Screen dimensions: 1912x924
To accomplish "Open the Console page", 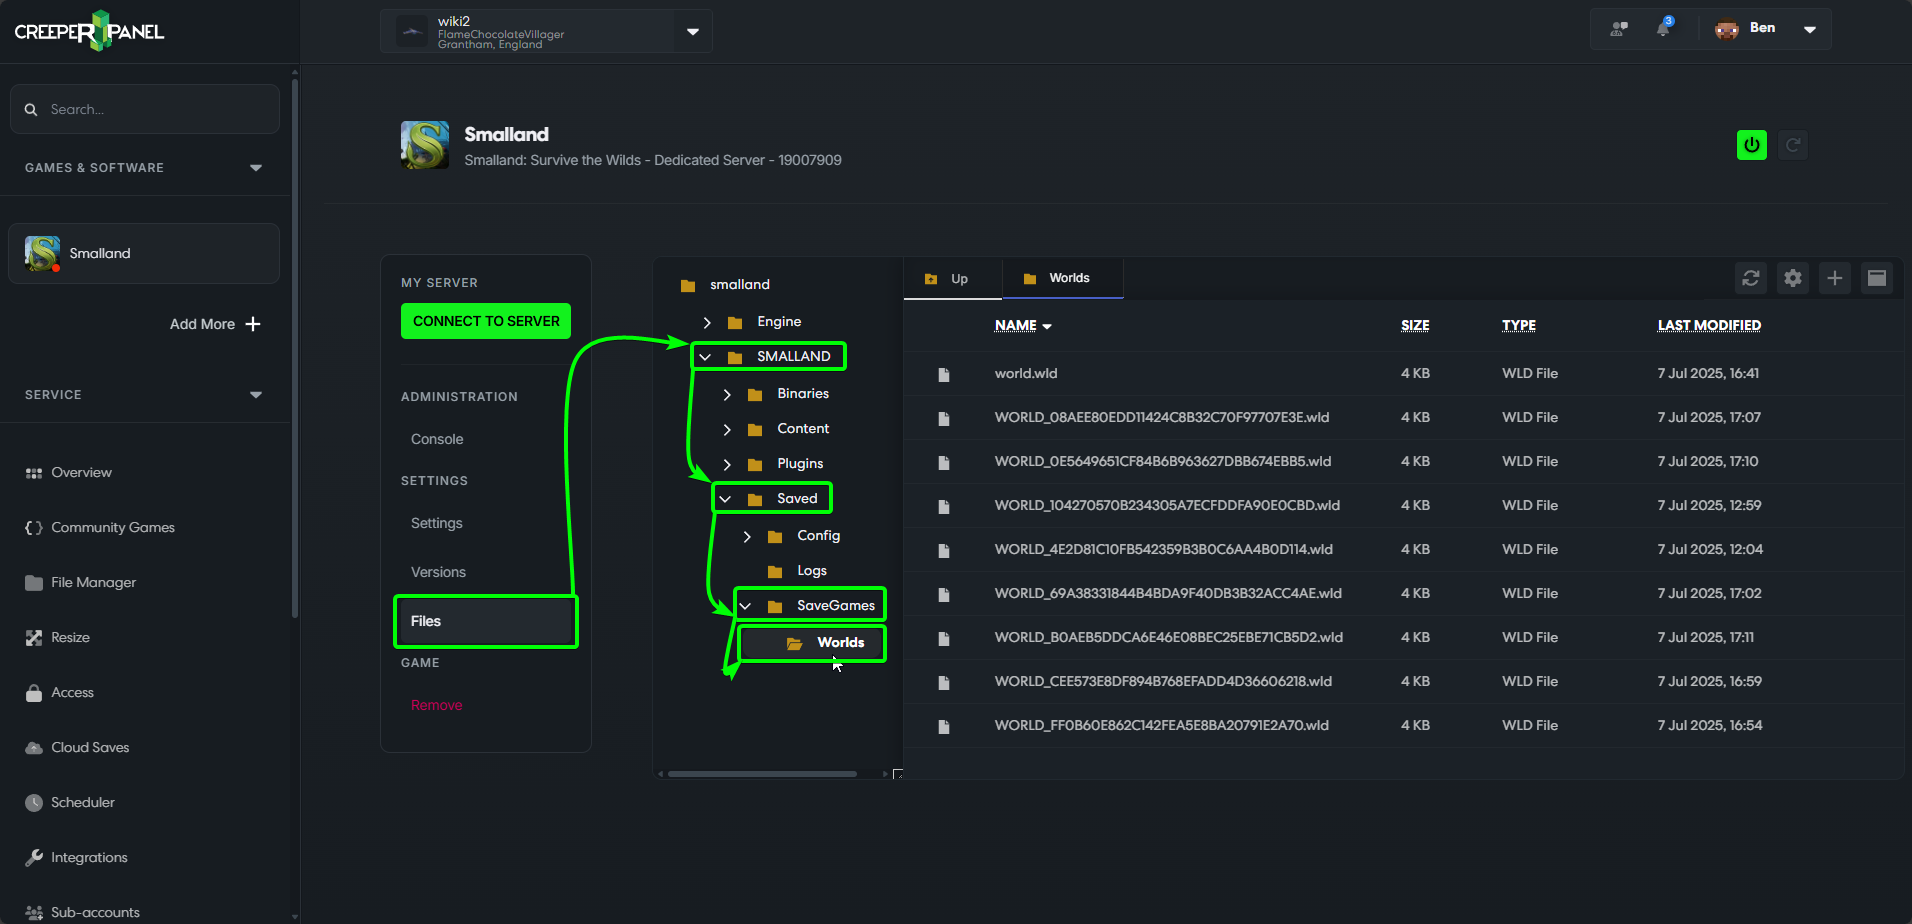I will [437, 439].
